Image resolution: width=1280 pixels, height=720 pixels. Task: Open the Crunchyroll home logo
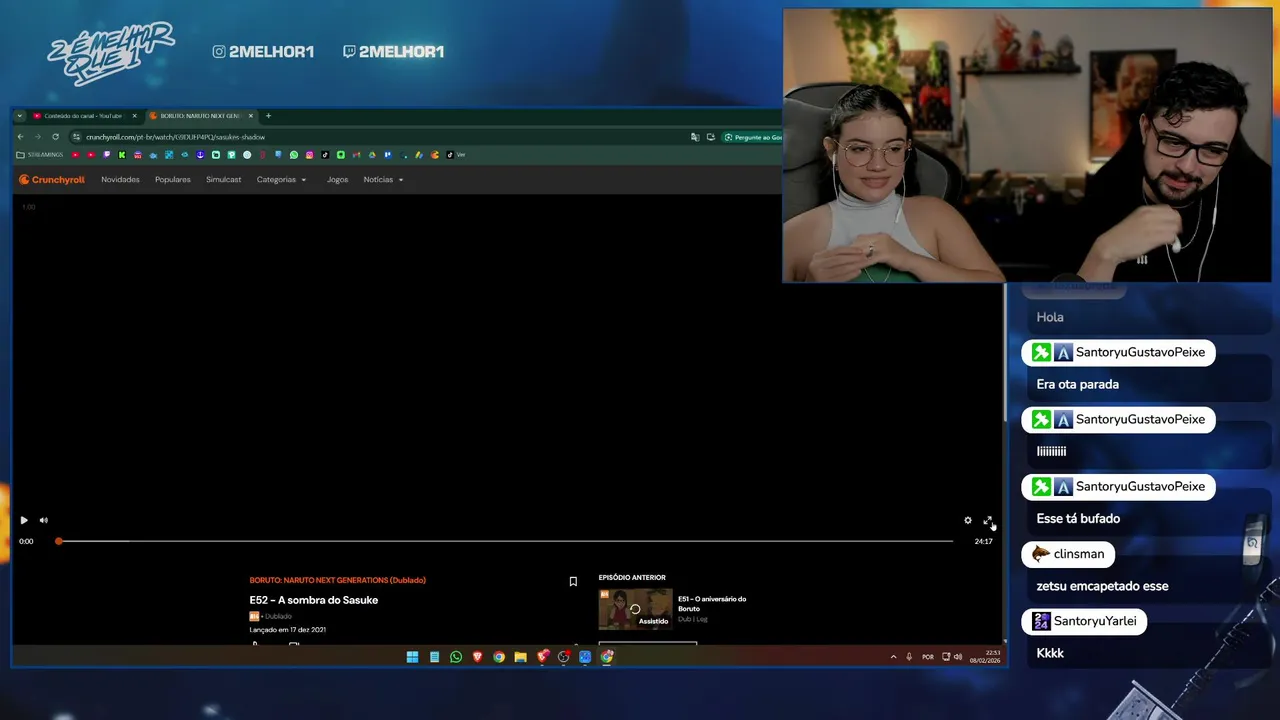tap(52, 180)
